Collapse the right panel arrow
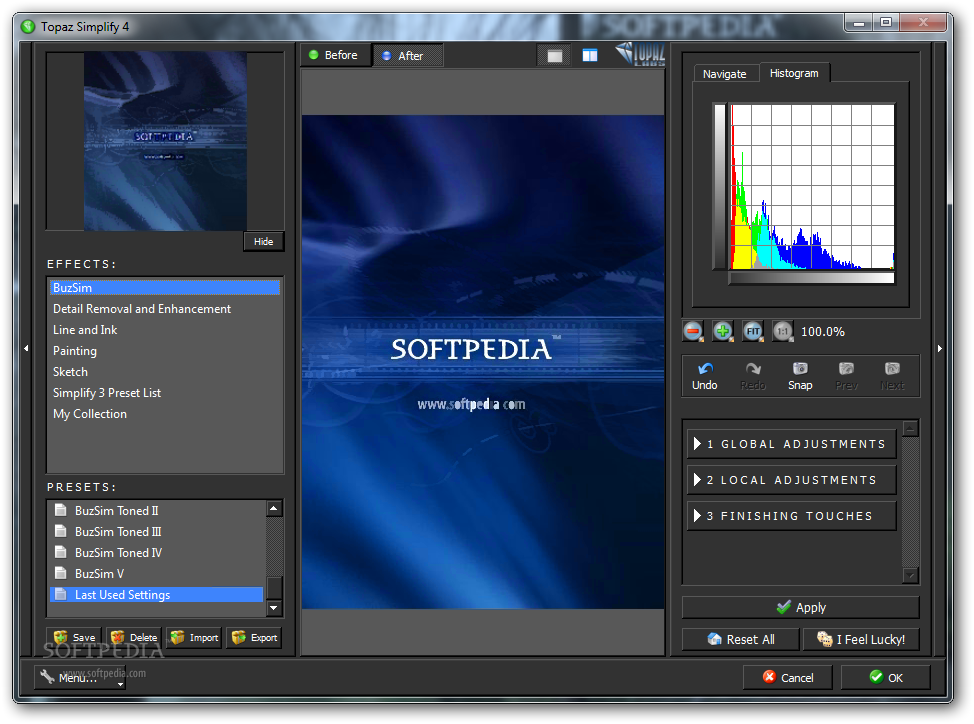Image resolution: width=974 pixels, height=724 pixels. 940,348
